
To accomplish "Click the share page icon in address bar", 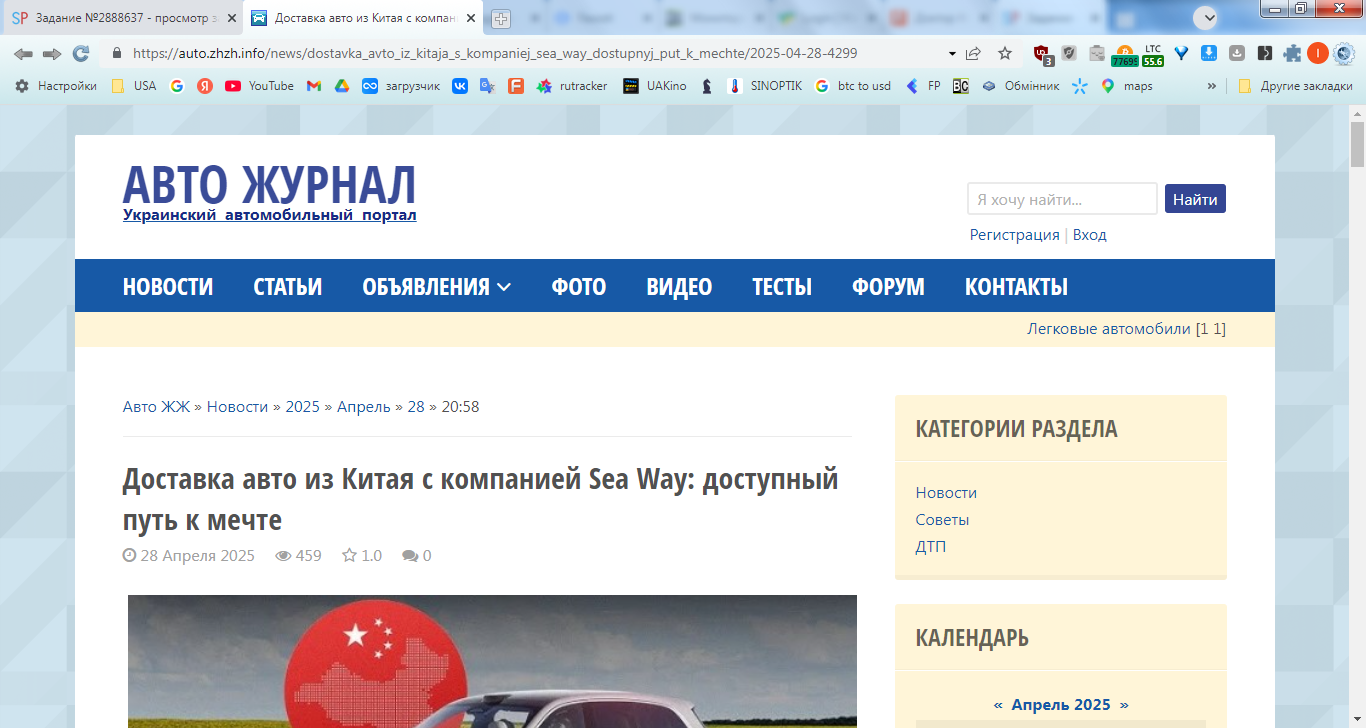I will point(973,54).
